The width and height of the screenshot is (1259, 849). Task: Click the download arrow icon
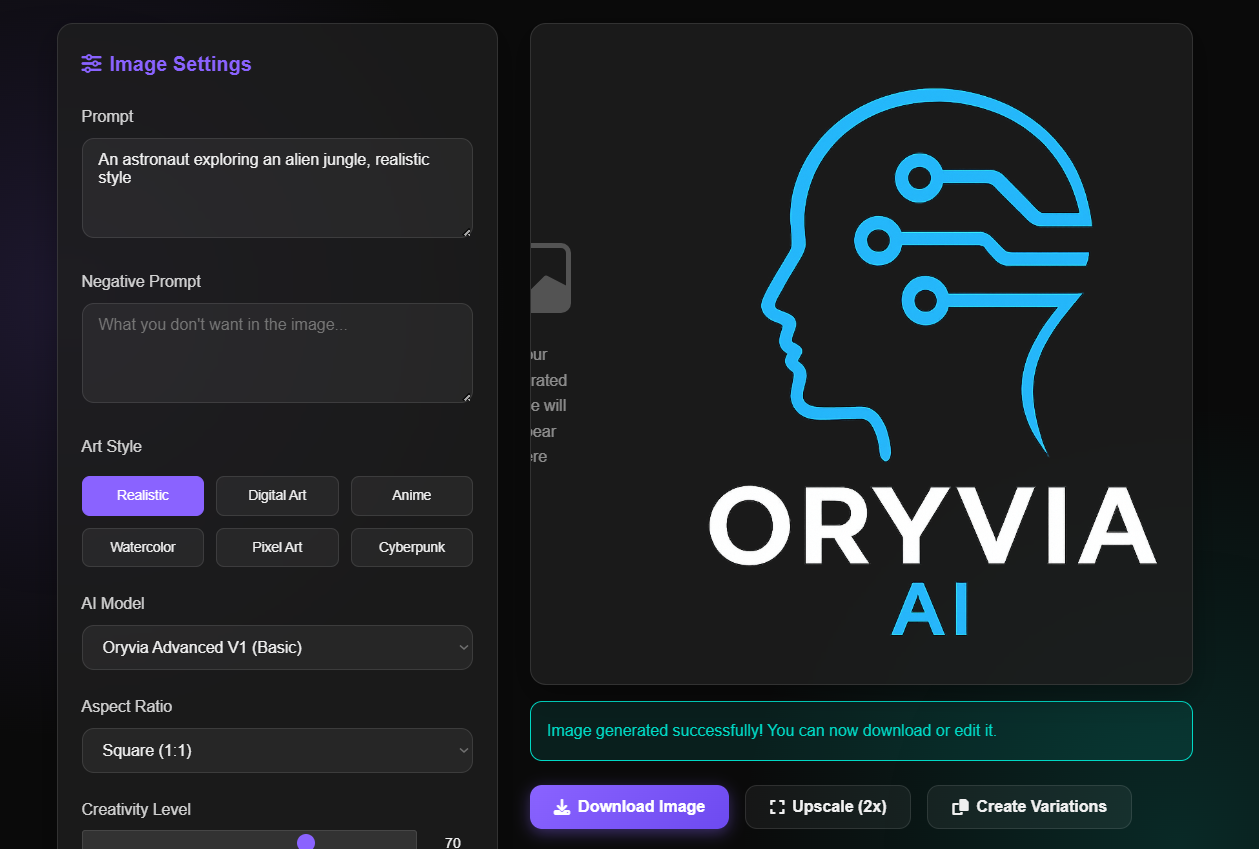point(562,807)
